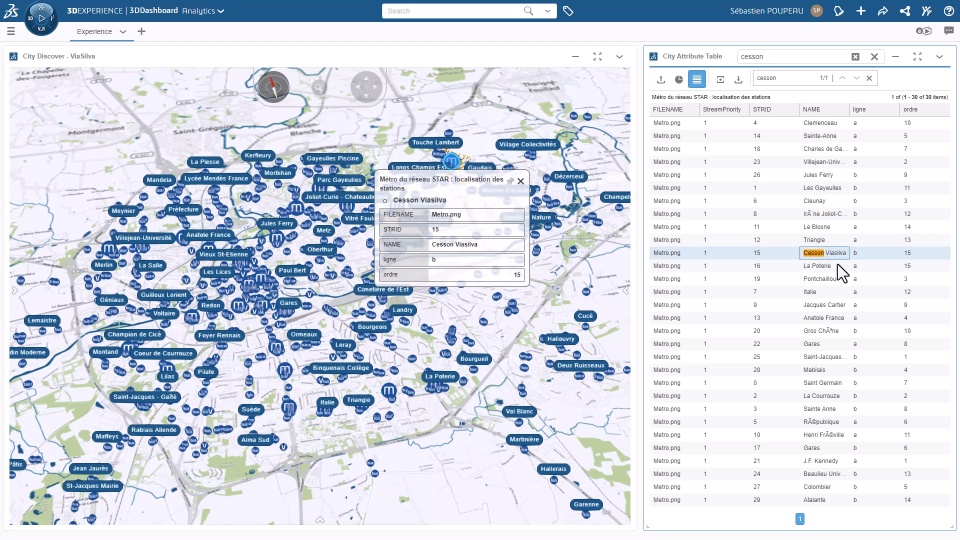Viewport: 960px width, 540px height.
Task: Open the 3DEXPERIENCE compass
Action: (42, 18)
